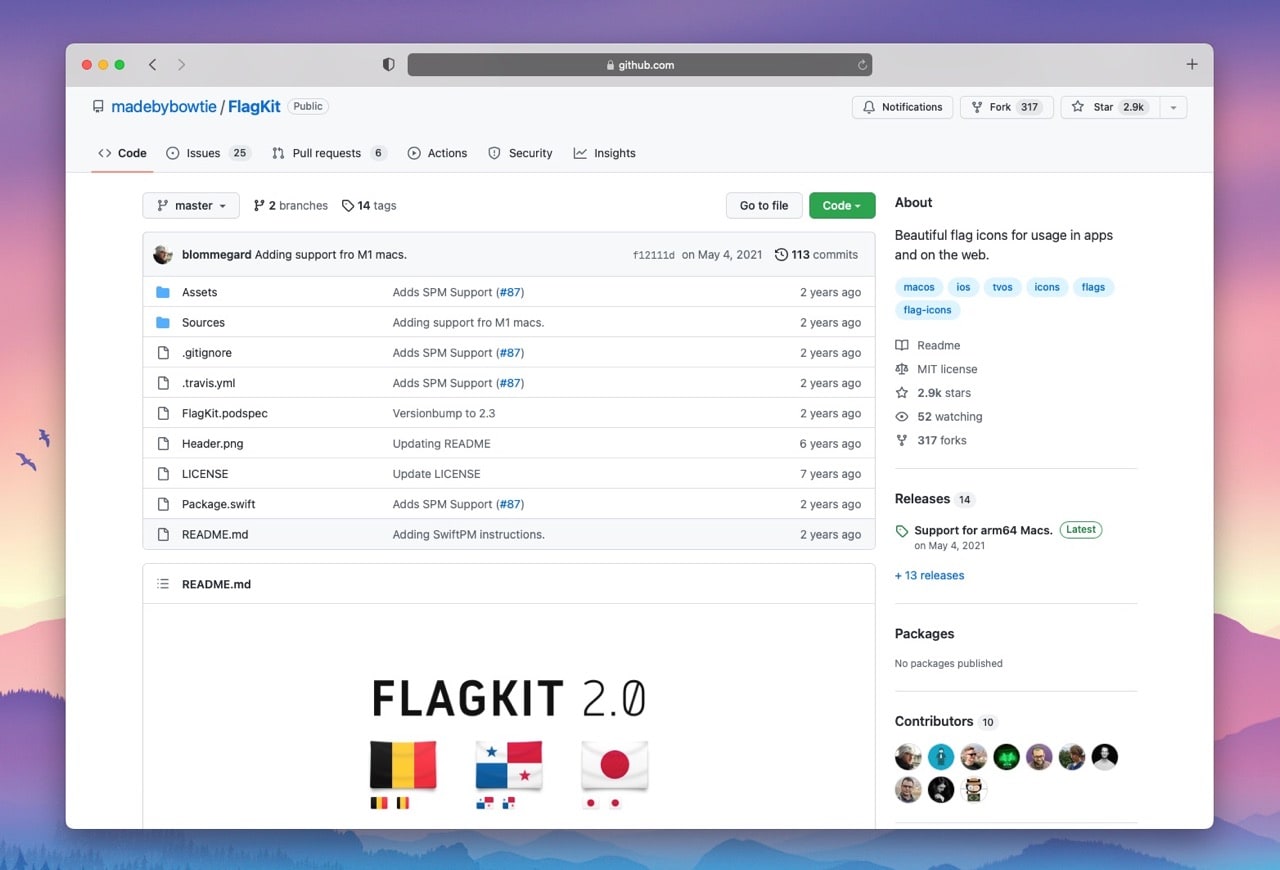Image resolution: width=1280 pixels, height=870 pixels.
Task: Click the Notifications bell button
Action: 902,107
